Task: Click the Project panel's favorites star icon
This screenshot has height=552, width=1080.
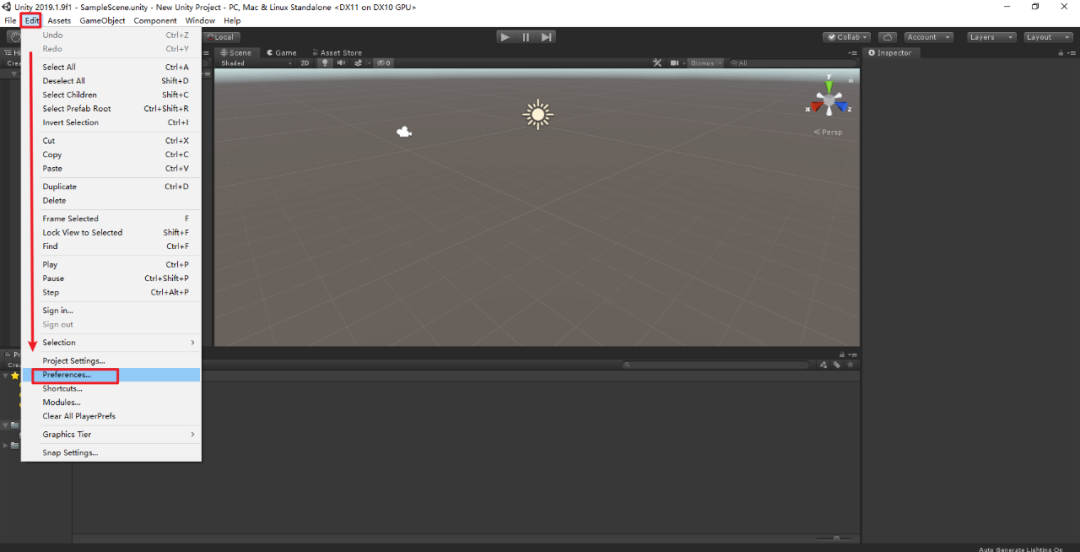Action: (x=849, y=365)
